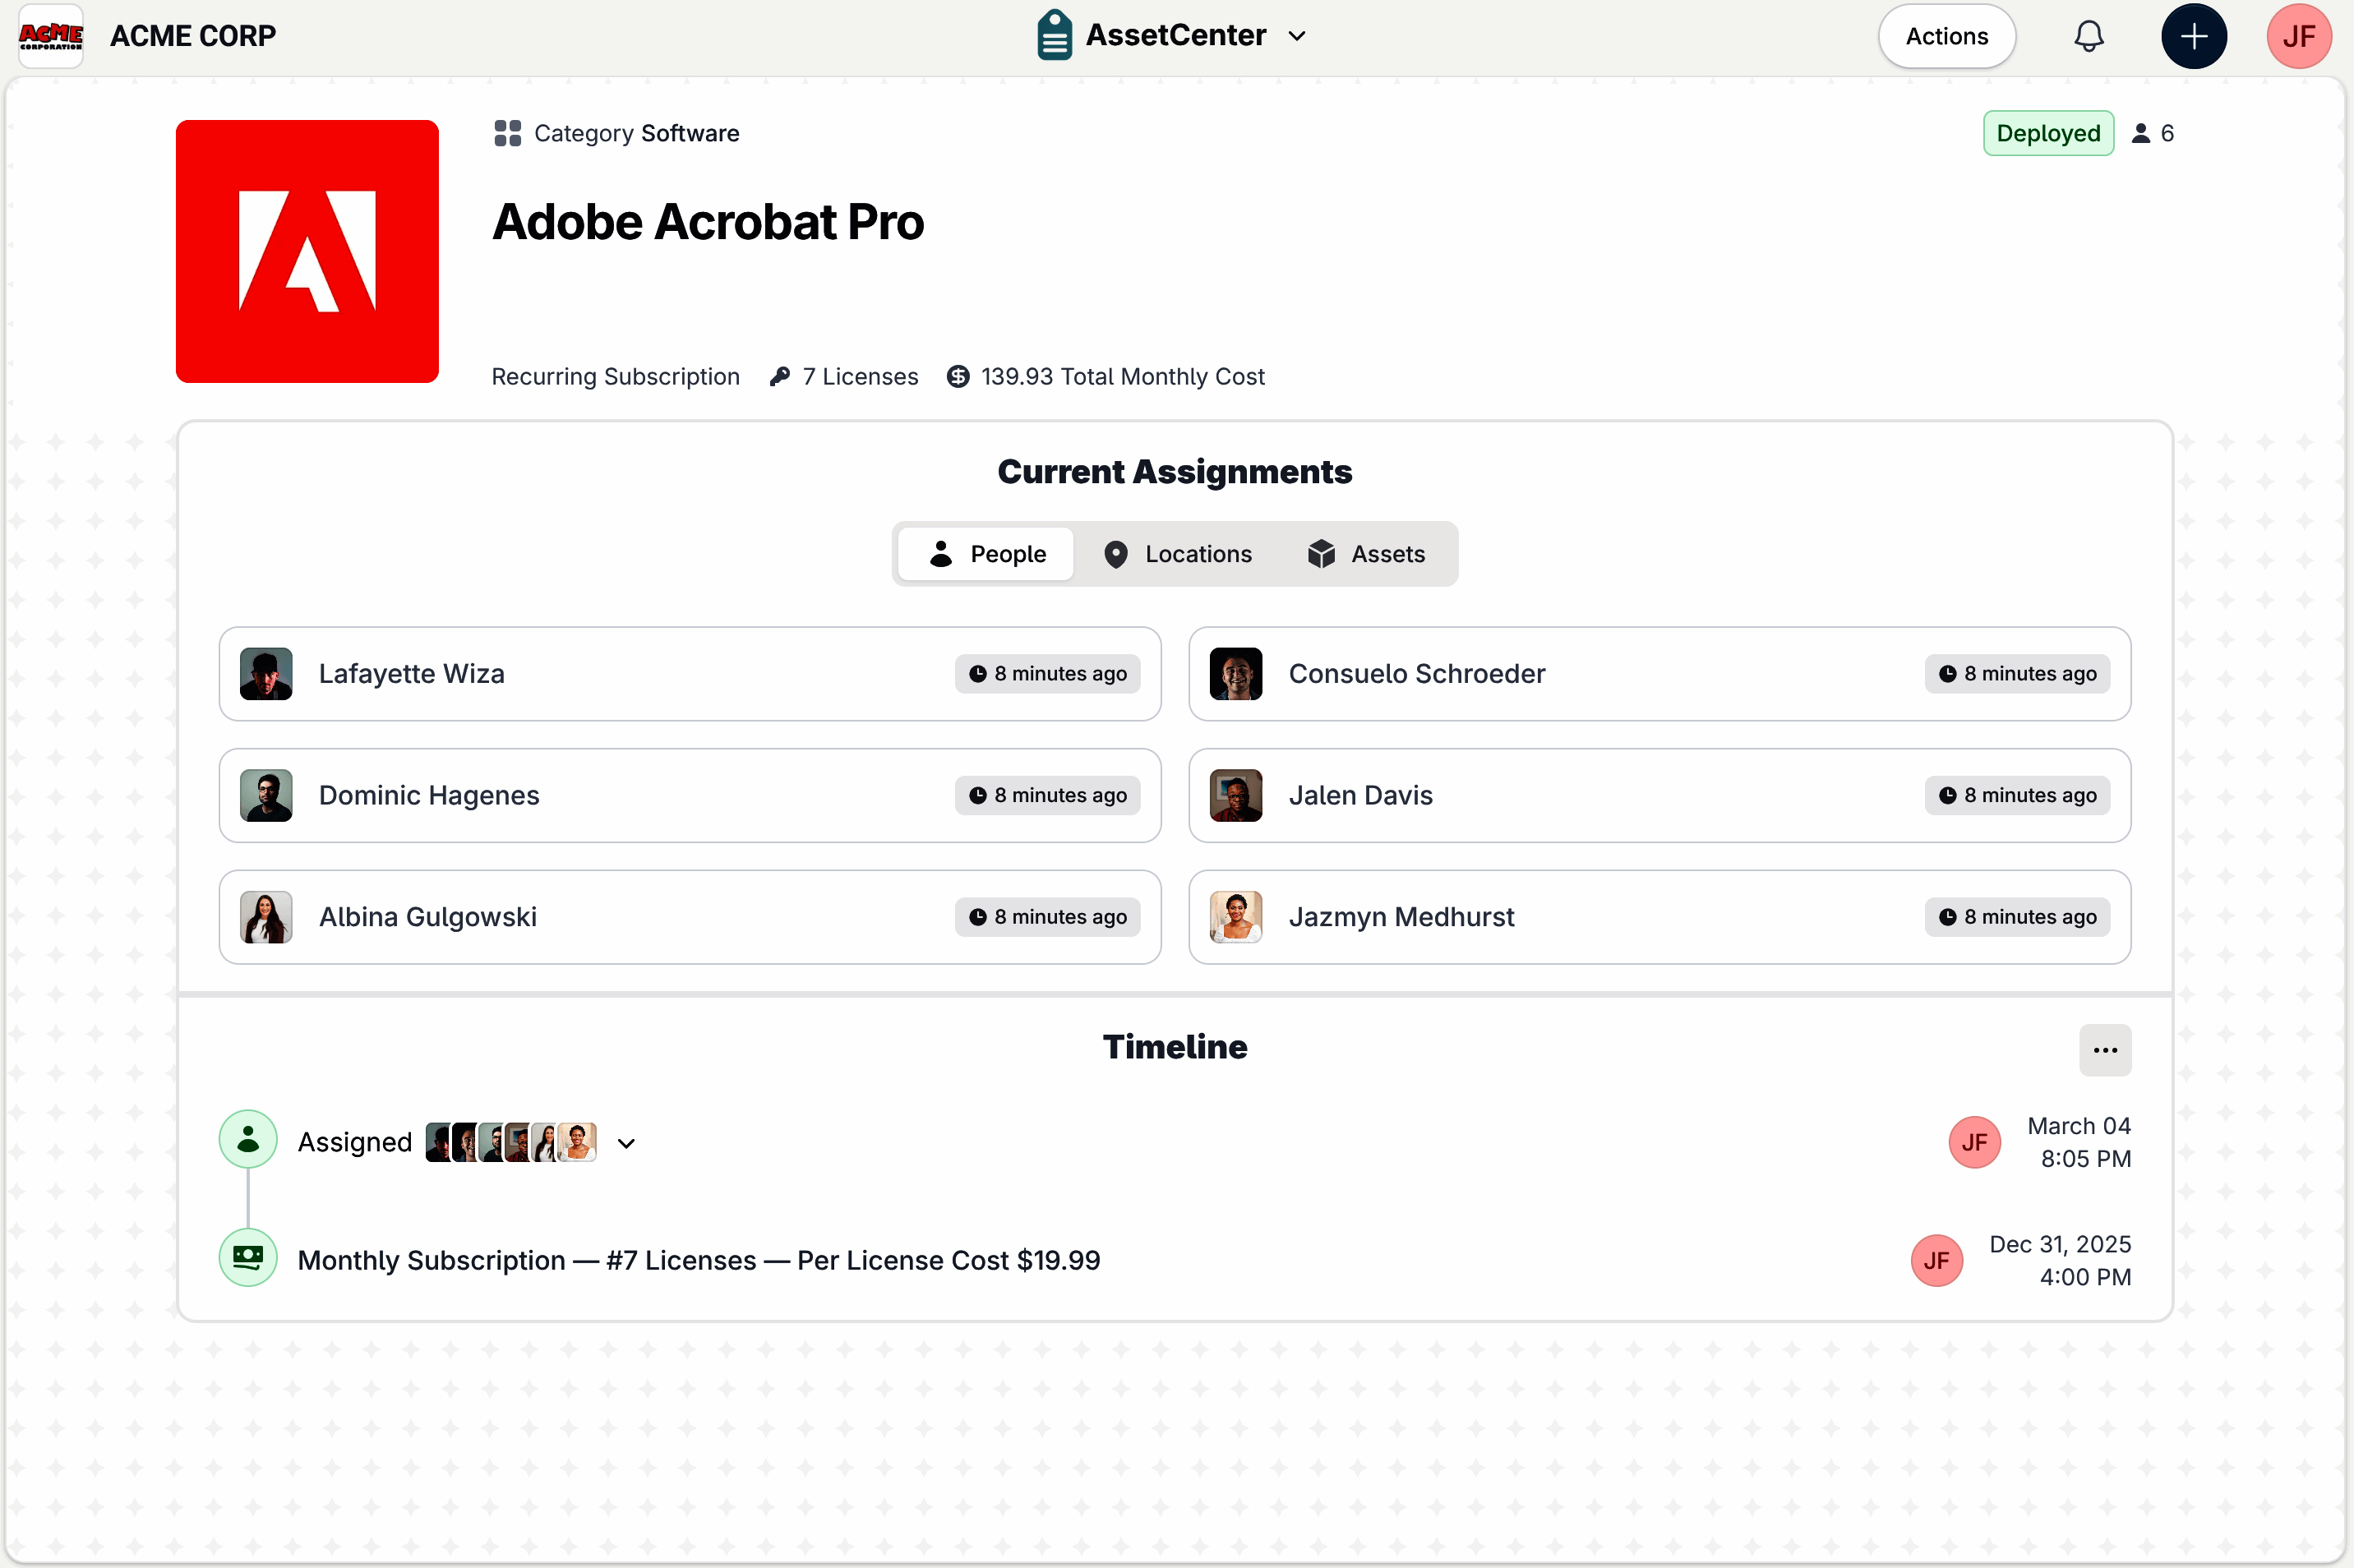Click the key icon beside 7 Licenses

coord(780,376)
